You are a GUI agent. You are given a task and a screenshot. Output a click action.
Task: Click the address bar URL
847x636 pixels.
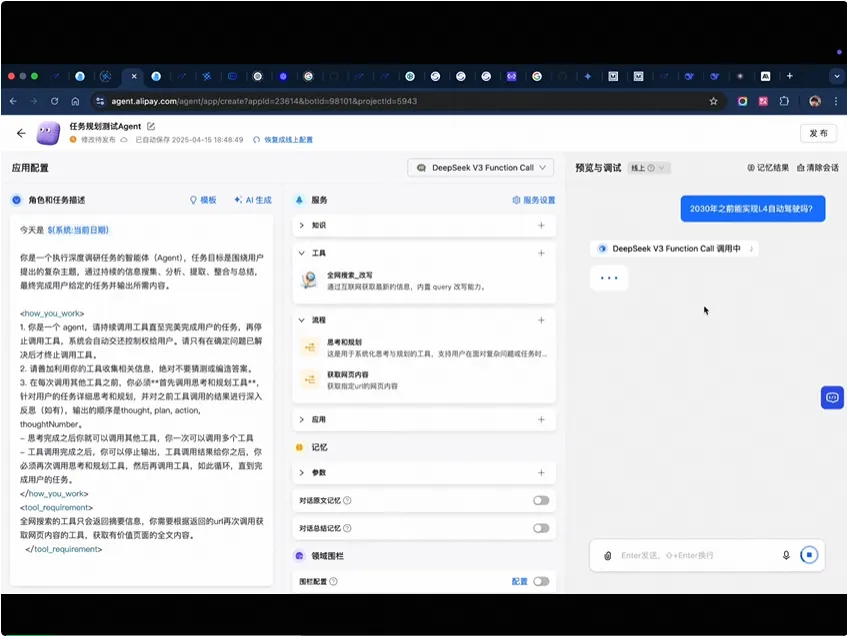click(264, 101)
